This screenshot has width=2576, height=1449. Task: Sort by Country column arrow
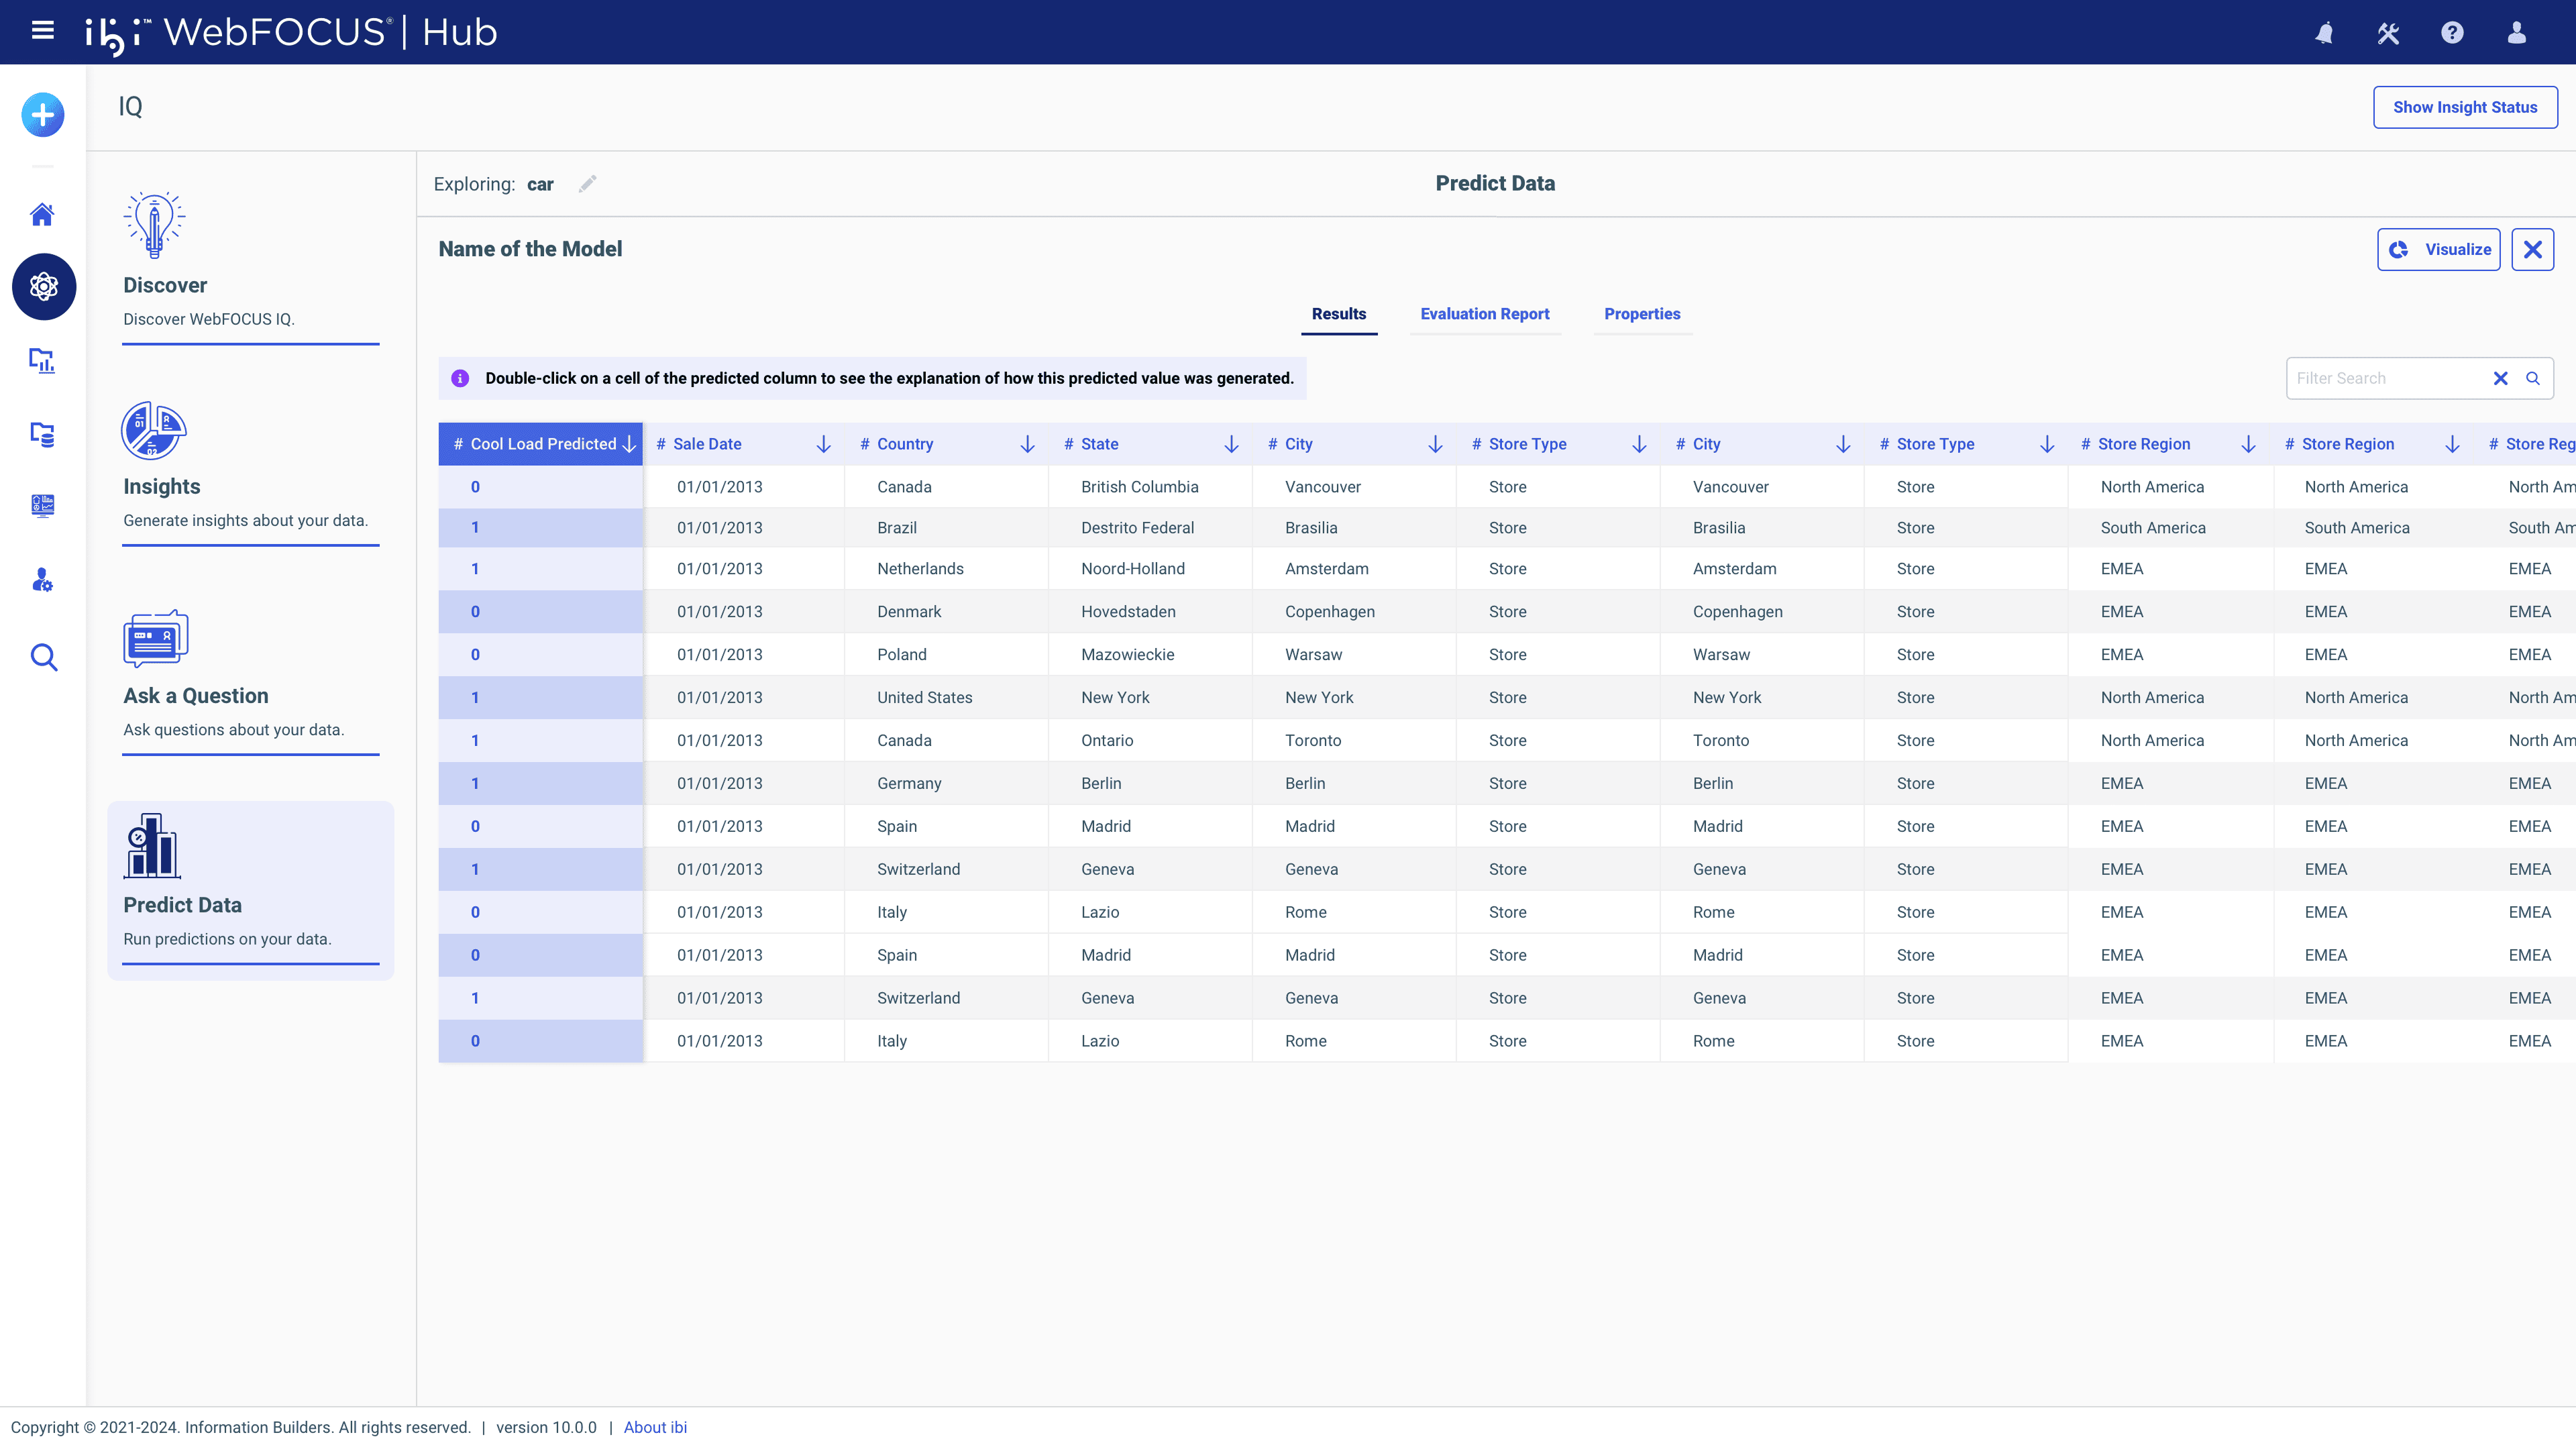1027,444
